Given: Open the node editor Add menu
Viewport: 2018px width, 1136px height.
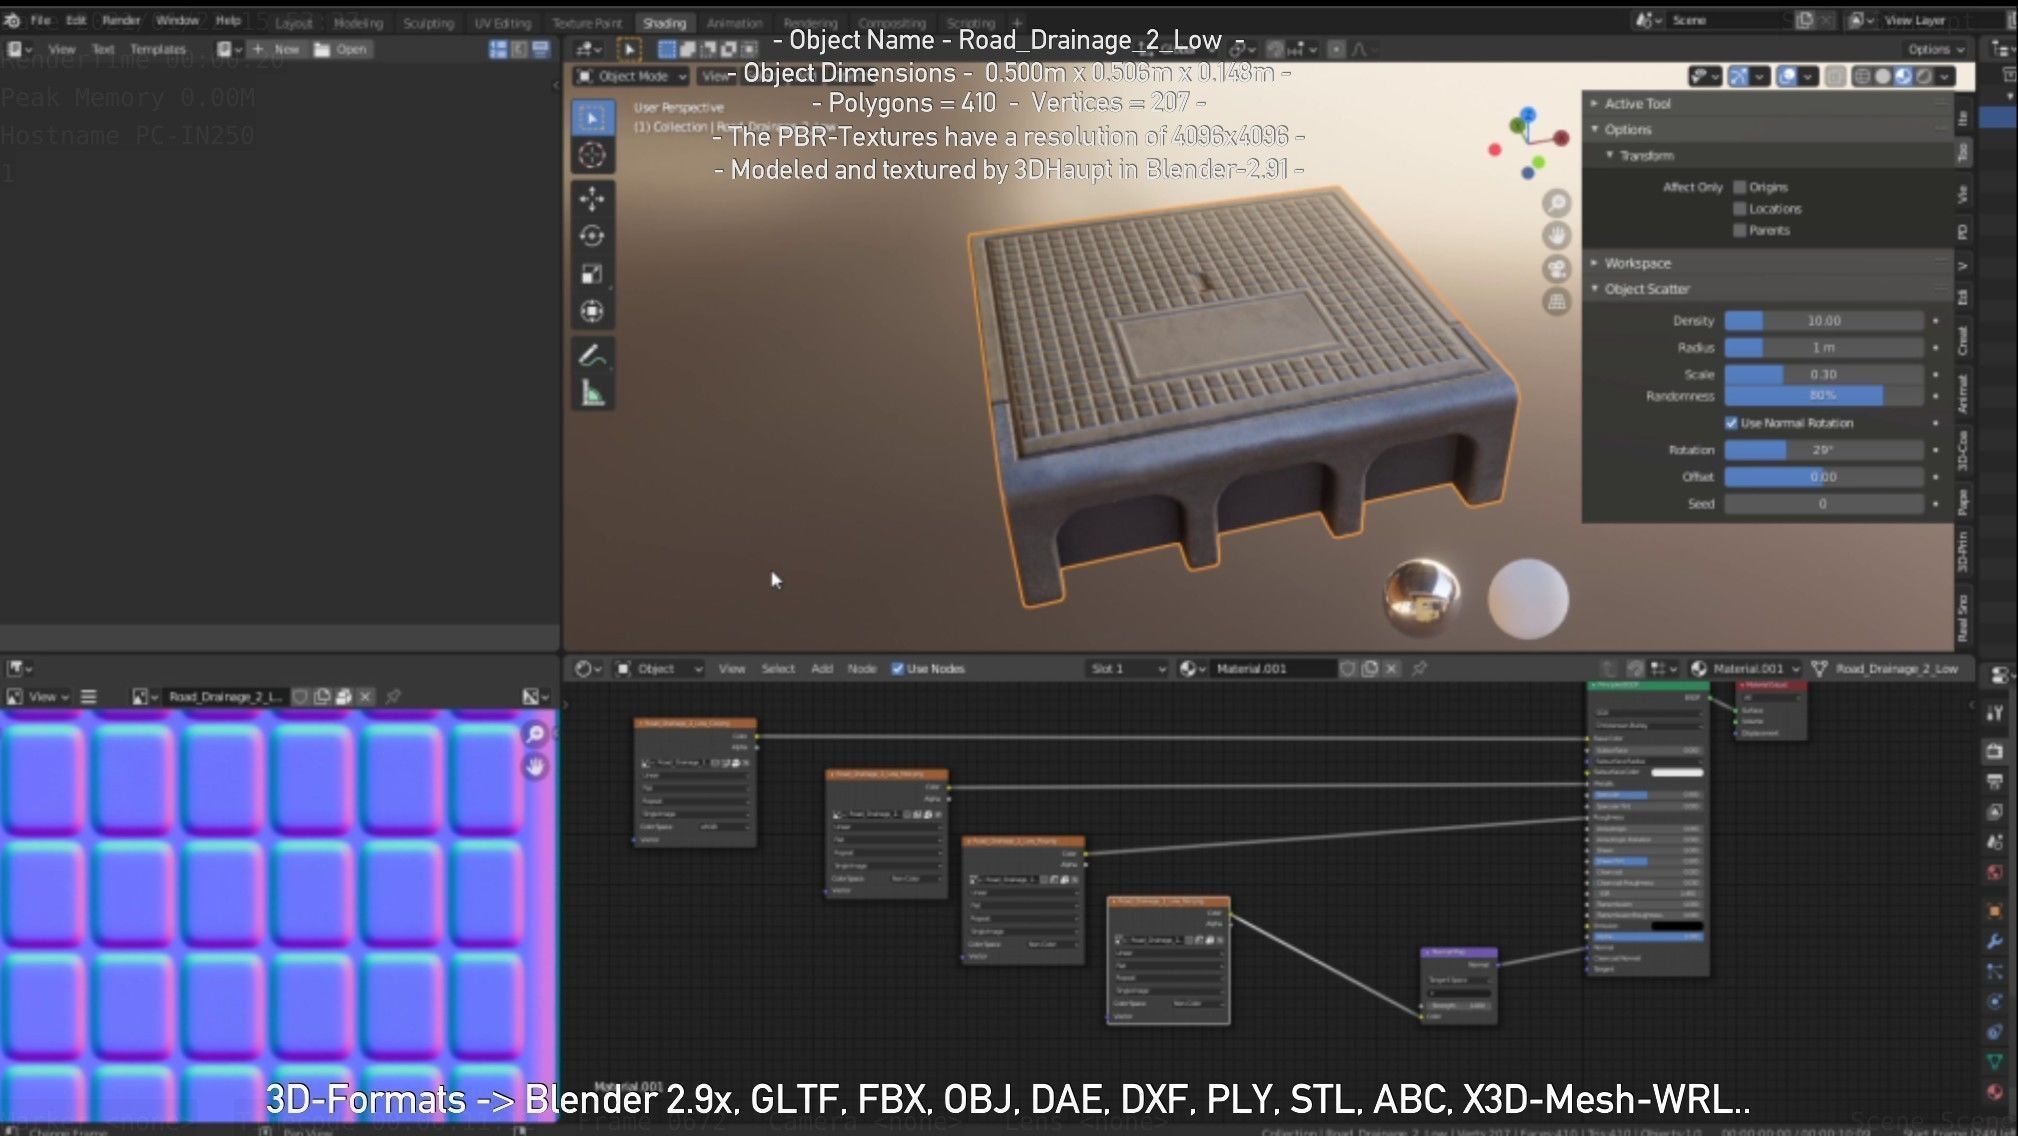Looking at the screenshot, I should 822,669.
